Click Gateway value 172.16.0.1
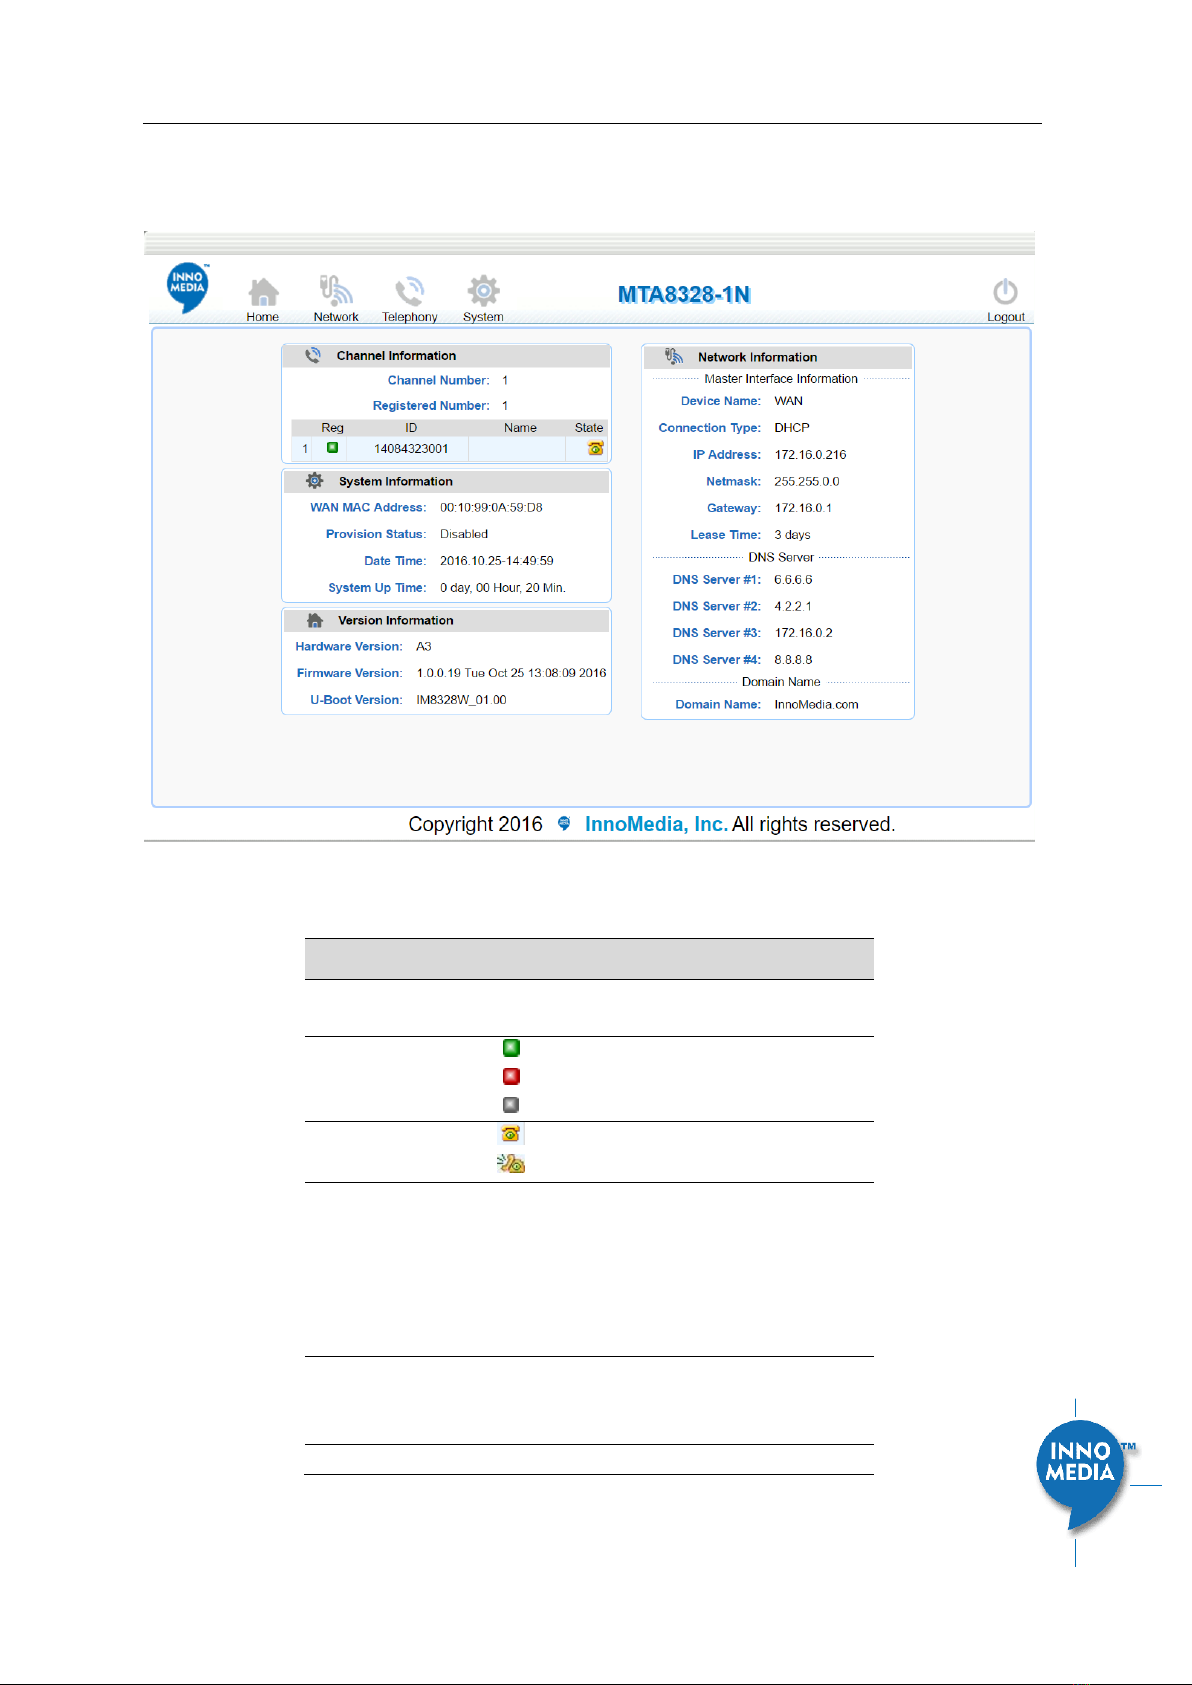 803,508
